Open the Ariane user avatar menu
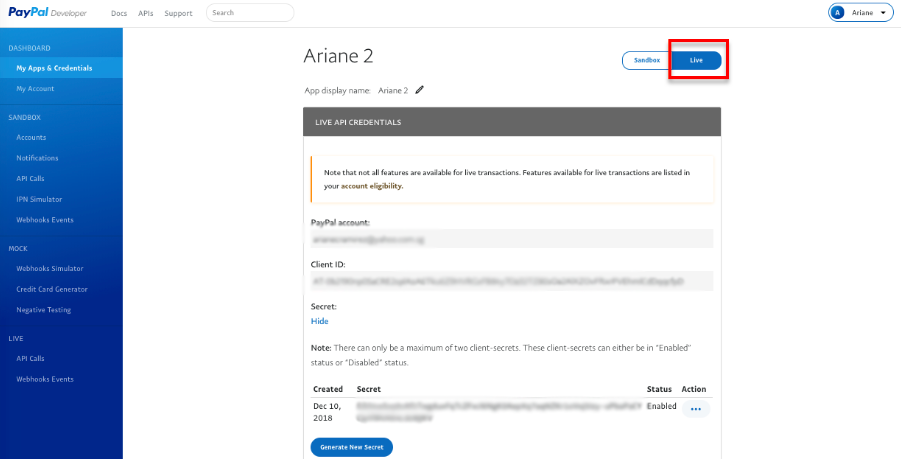 tap(860, 13)
